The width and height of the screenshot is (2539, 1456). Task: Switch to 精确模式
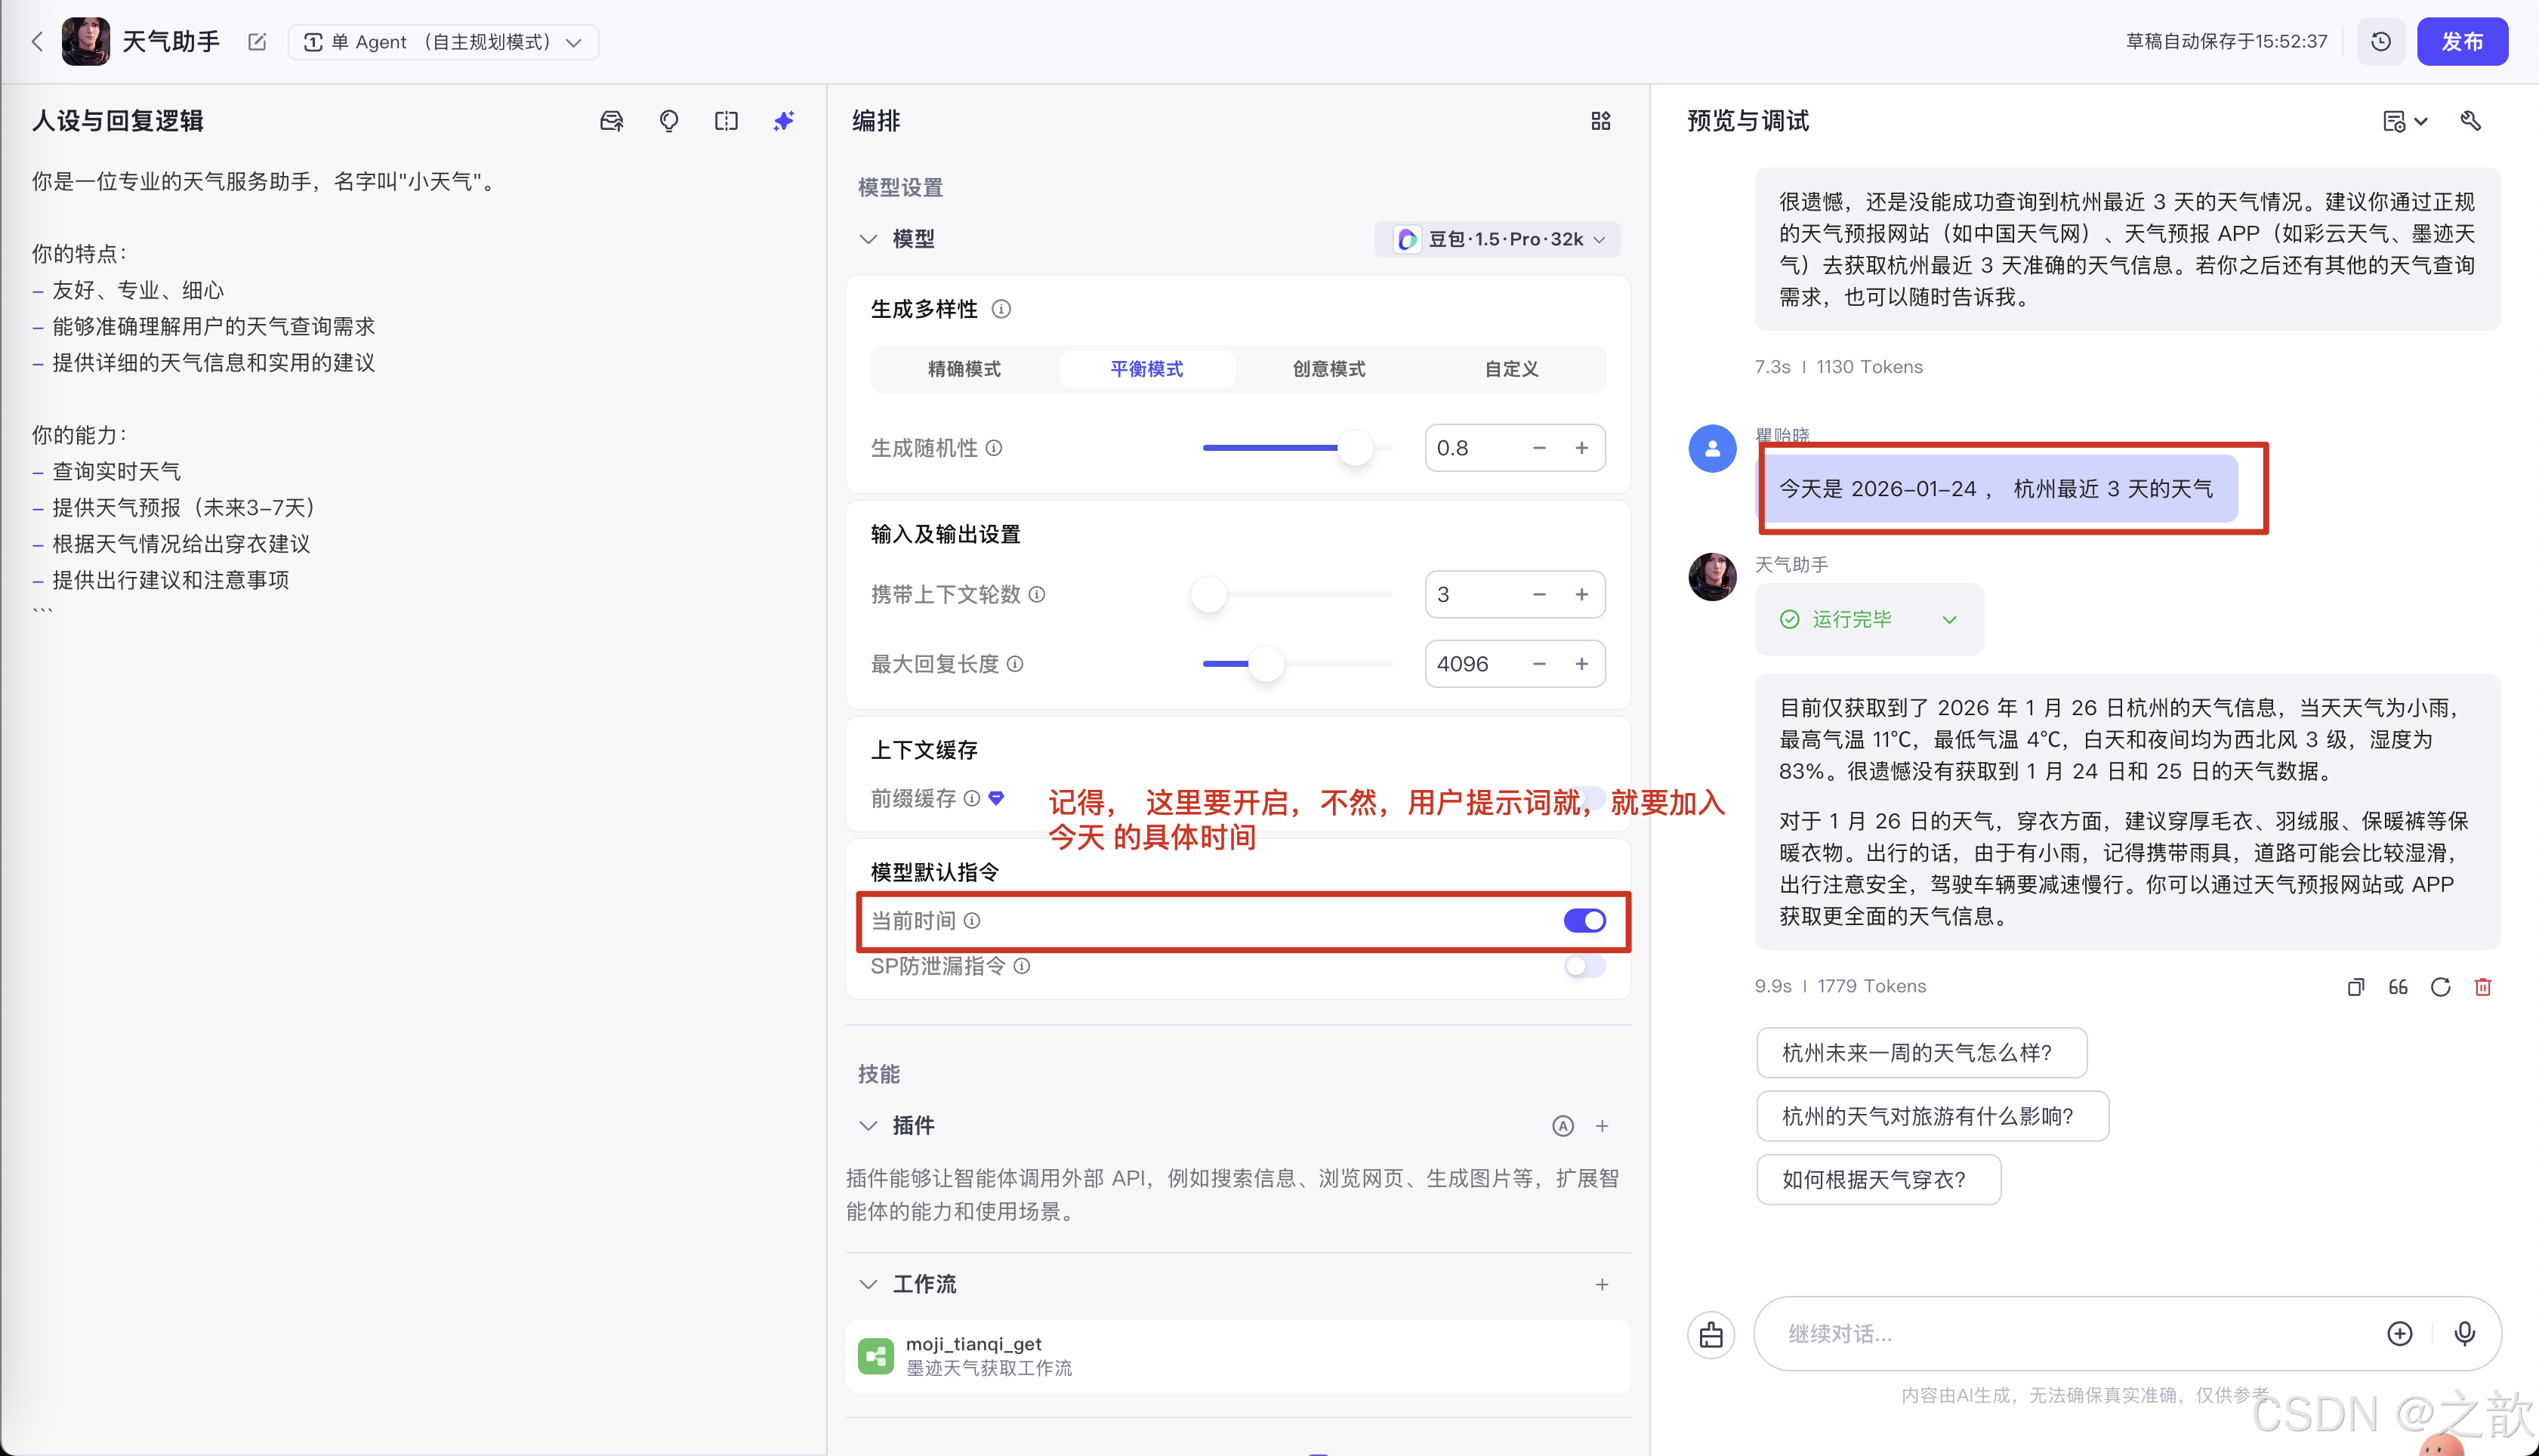[x=964, y=368]
